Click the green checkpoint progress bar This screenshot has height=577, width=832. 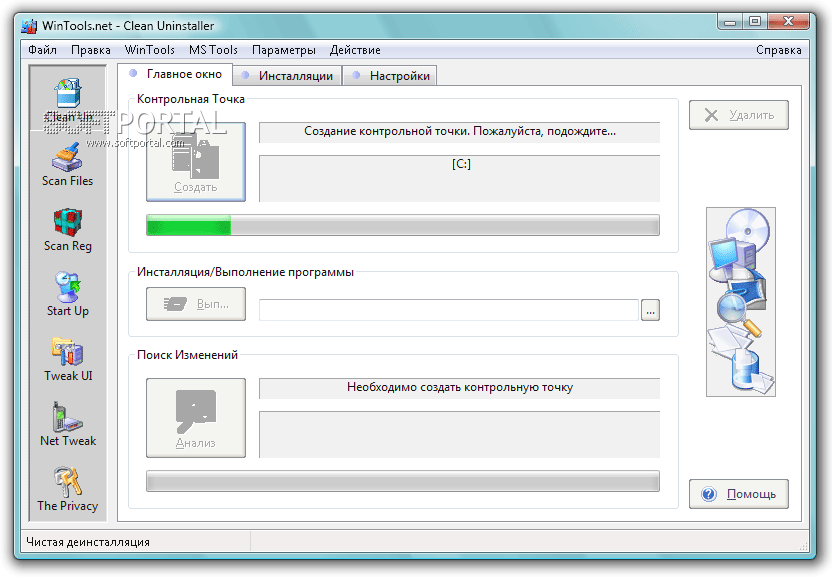[403, 225]
